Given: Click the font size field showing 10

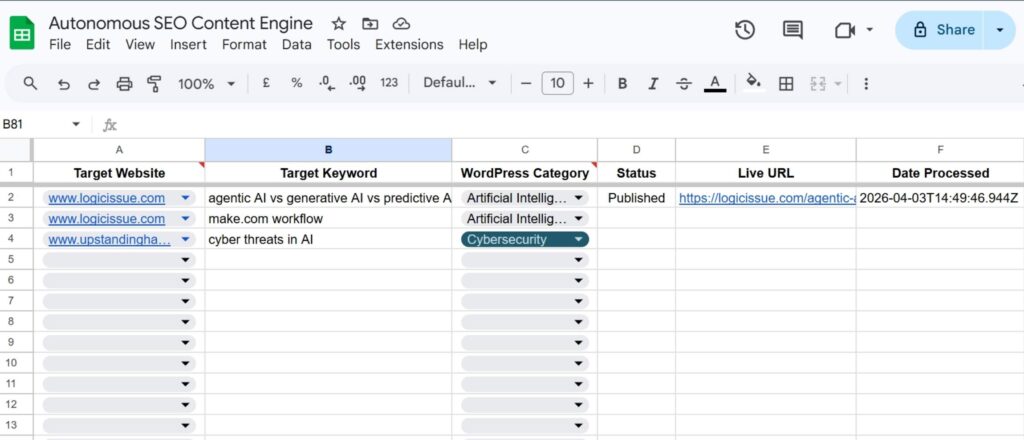Looking at the screenshot, I should tap(558, 84).
